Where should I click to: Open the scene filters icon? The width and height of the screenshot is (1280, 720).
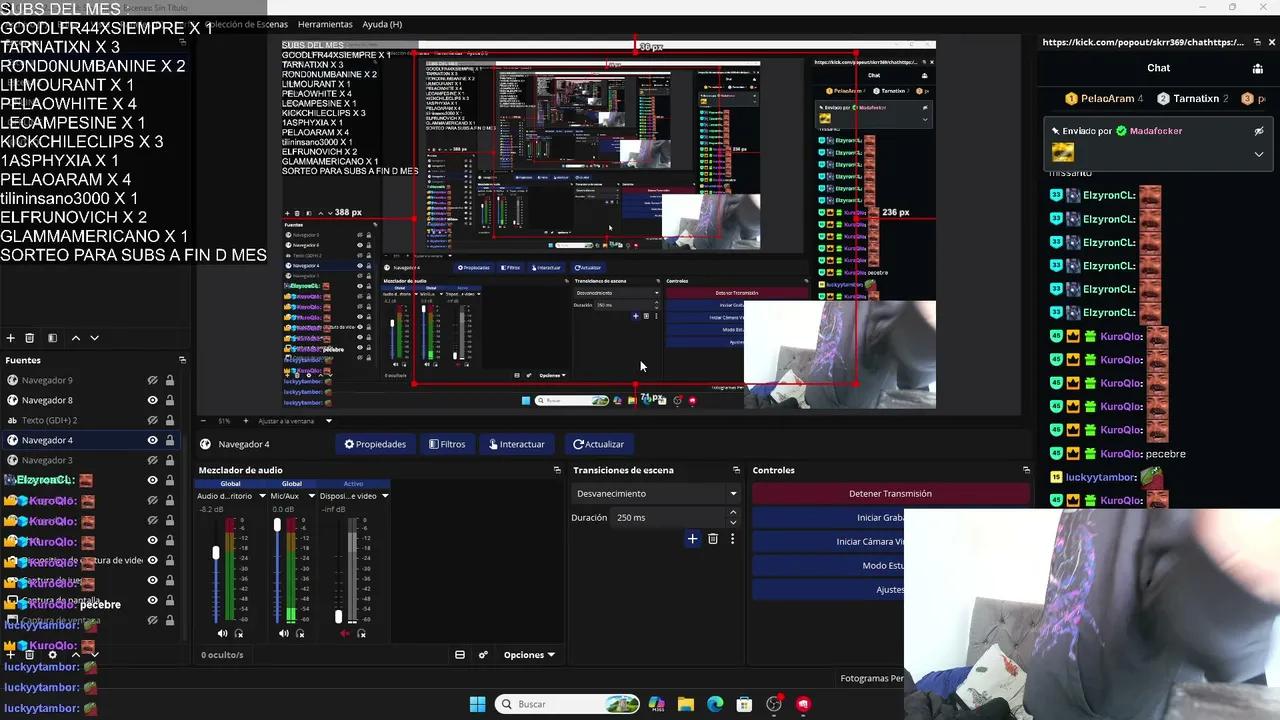(52, 338)
